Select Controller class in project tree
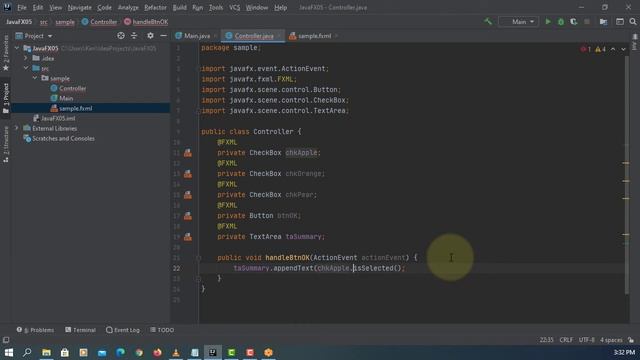The image size is (640, 360). pos(68,88)
